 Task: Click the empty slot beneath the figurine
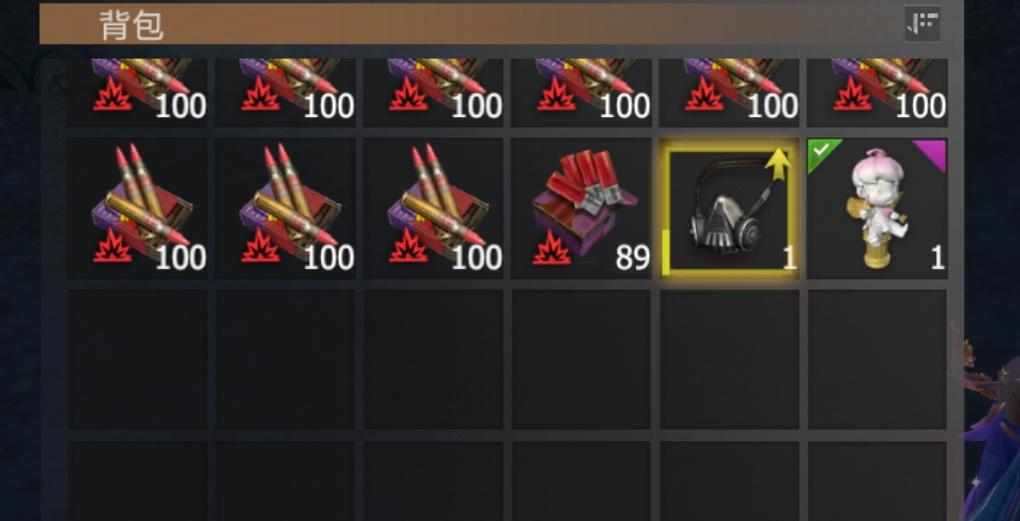[x=877, y=359]
